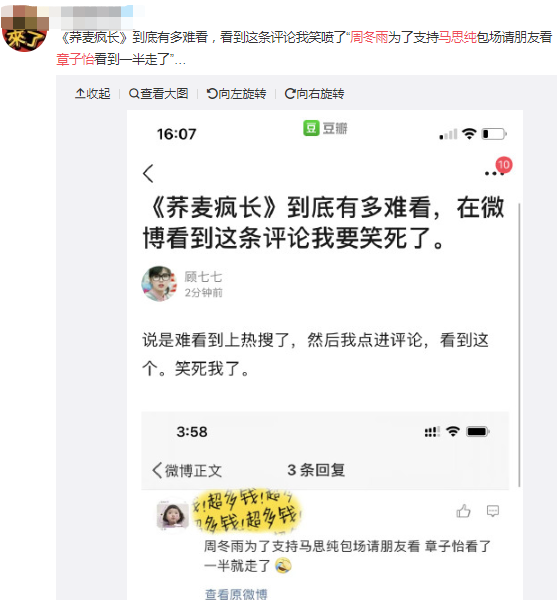Rotate image right with 向右旋转

tap(314, 93)
